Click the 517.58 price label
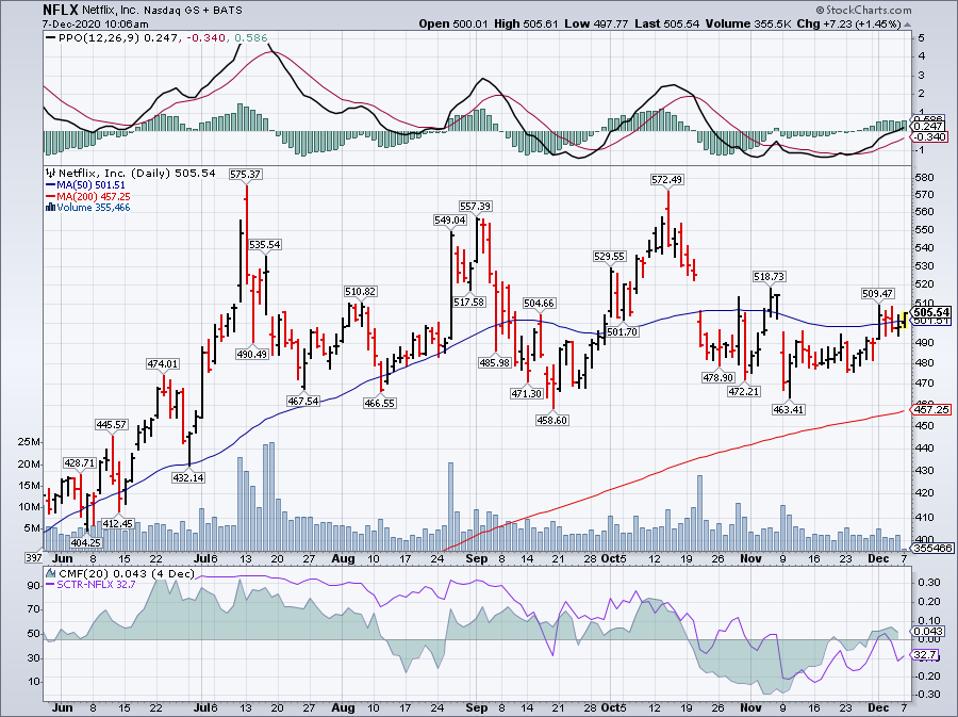958x717 pixels. pyautogui.click(x=469, y=302)
